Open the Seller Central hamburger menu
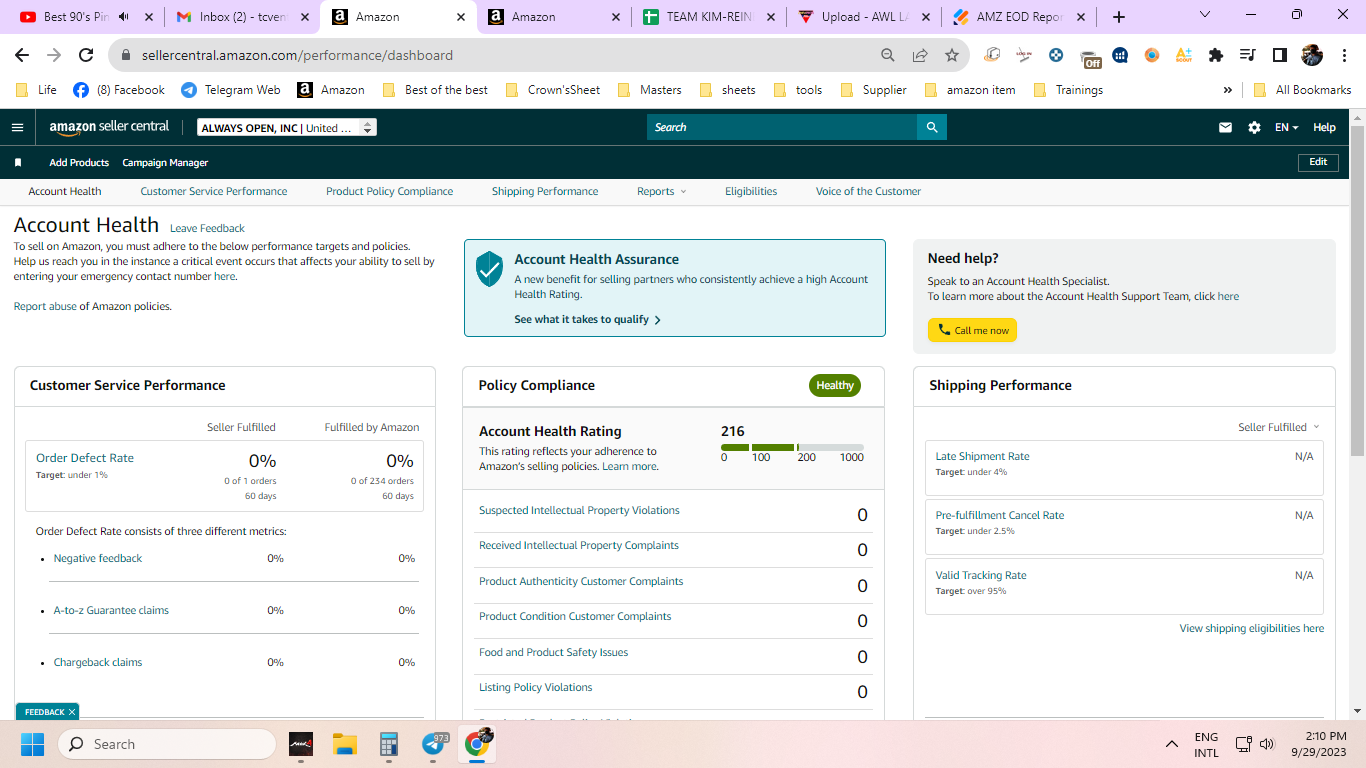1366x768 pixels. [x=17, y=127]
